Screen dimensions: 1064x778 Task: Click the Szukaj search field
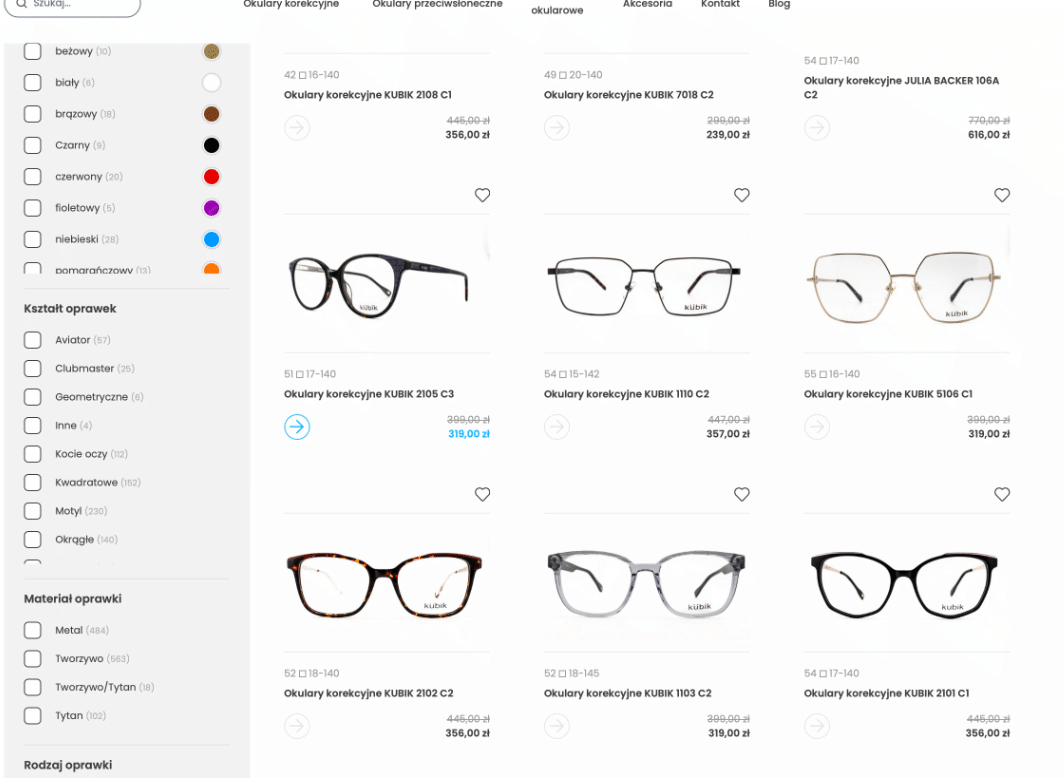pyautogui.click(x=75, y=5)
